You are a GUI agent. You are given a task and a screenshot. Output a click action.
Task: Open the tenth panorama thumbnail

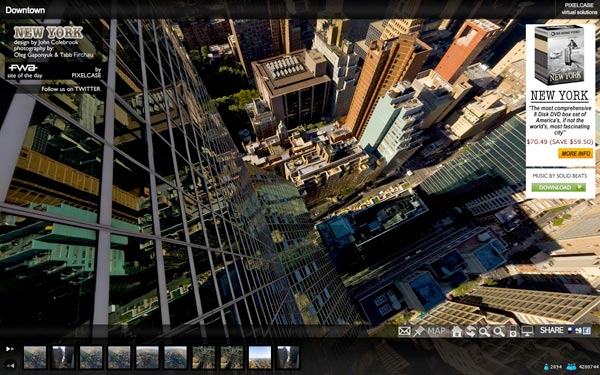tap(288, 357)
